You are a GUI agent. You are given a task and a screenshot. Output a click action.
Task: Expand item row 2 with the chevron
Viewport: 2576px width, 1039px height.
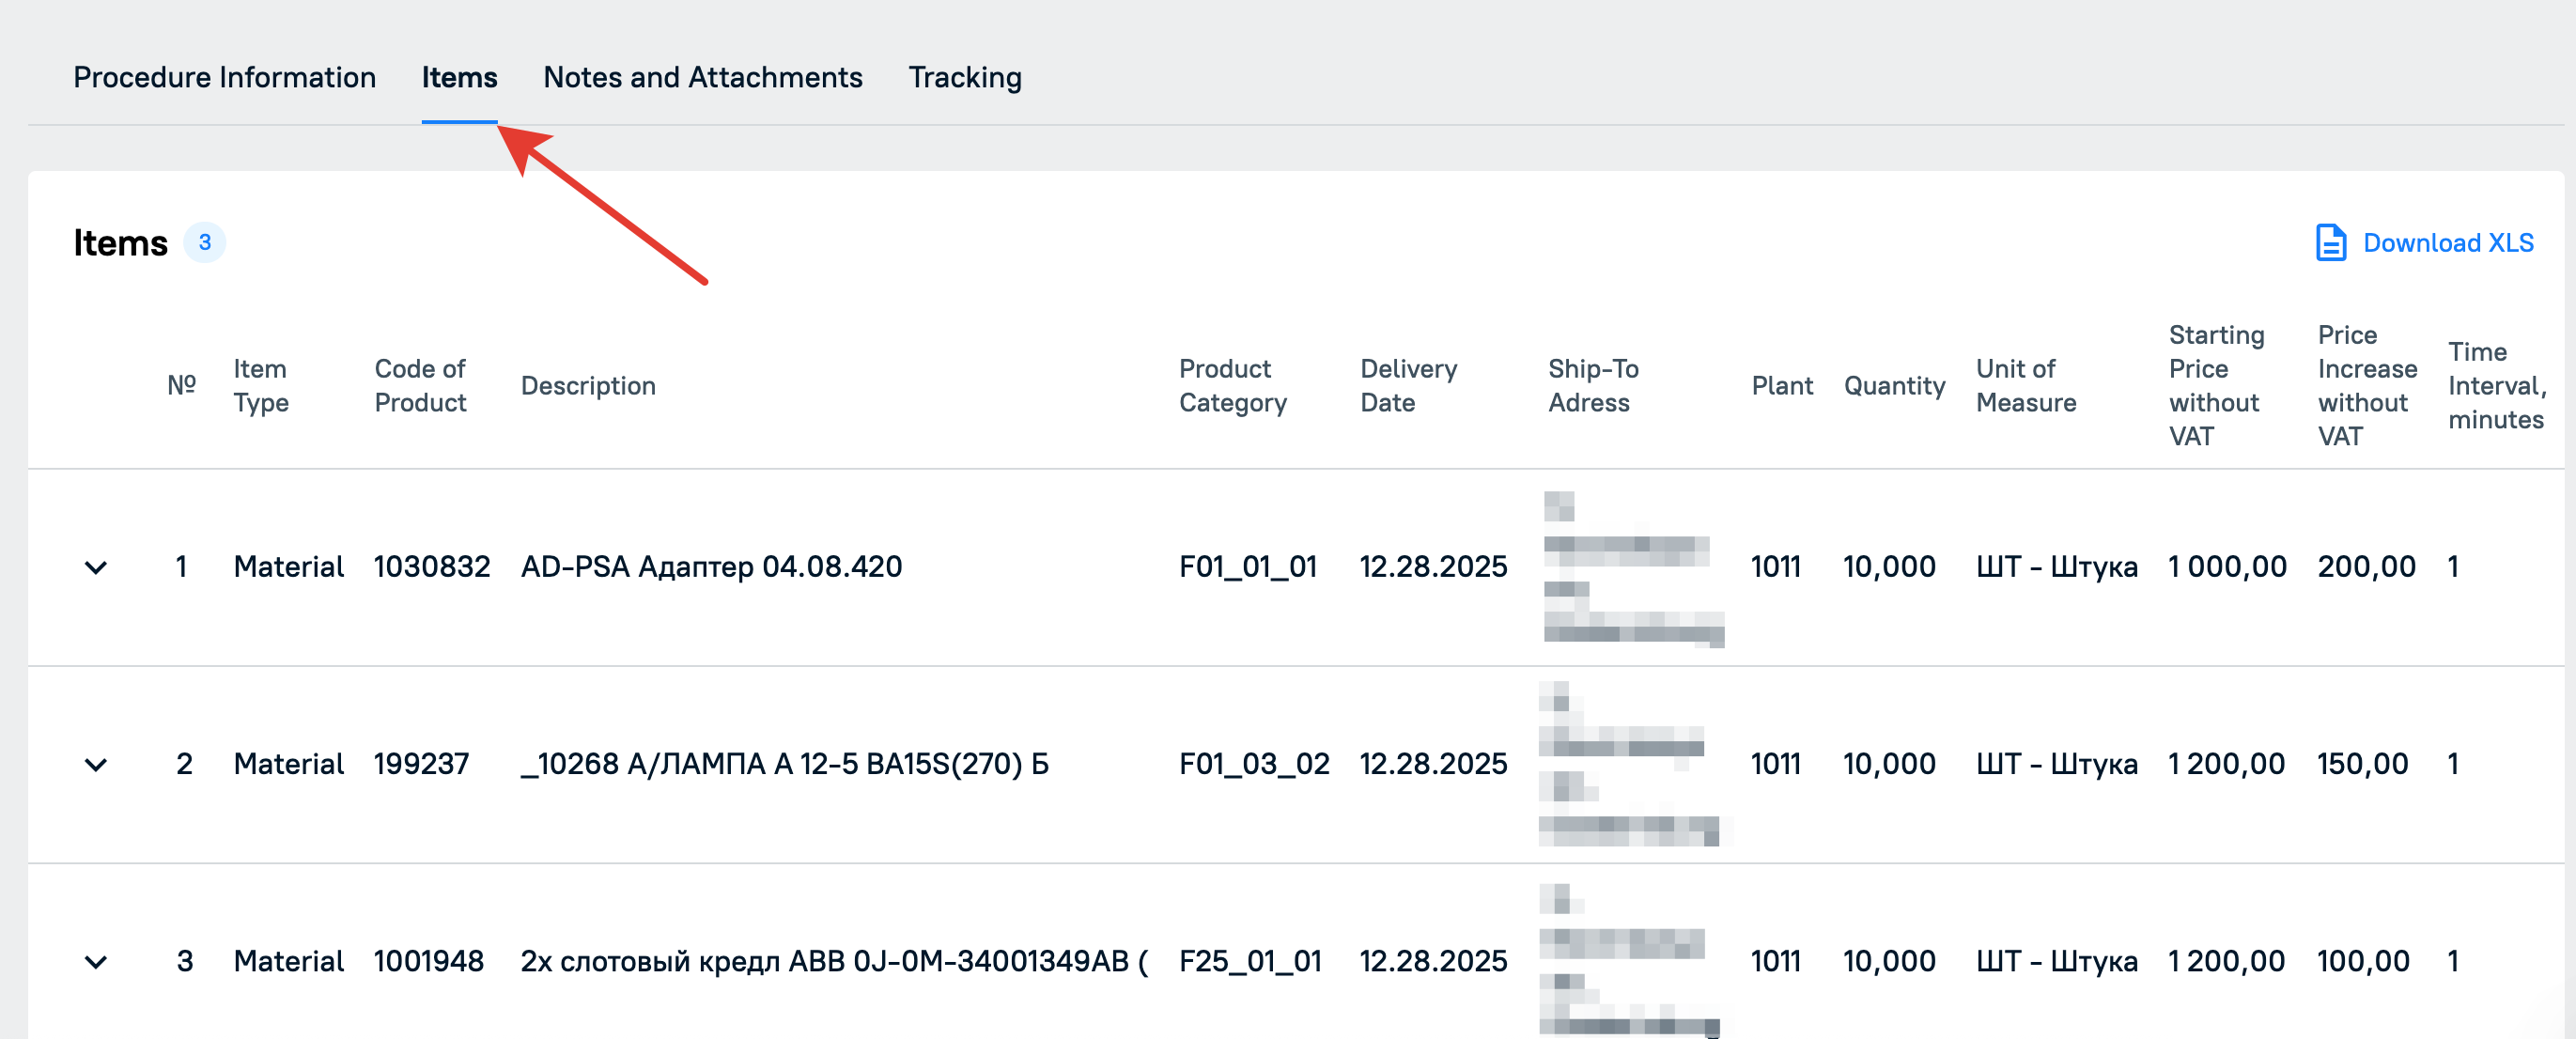pos(96,764)
